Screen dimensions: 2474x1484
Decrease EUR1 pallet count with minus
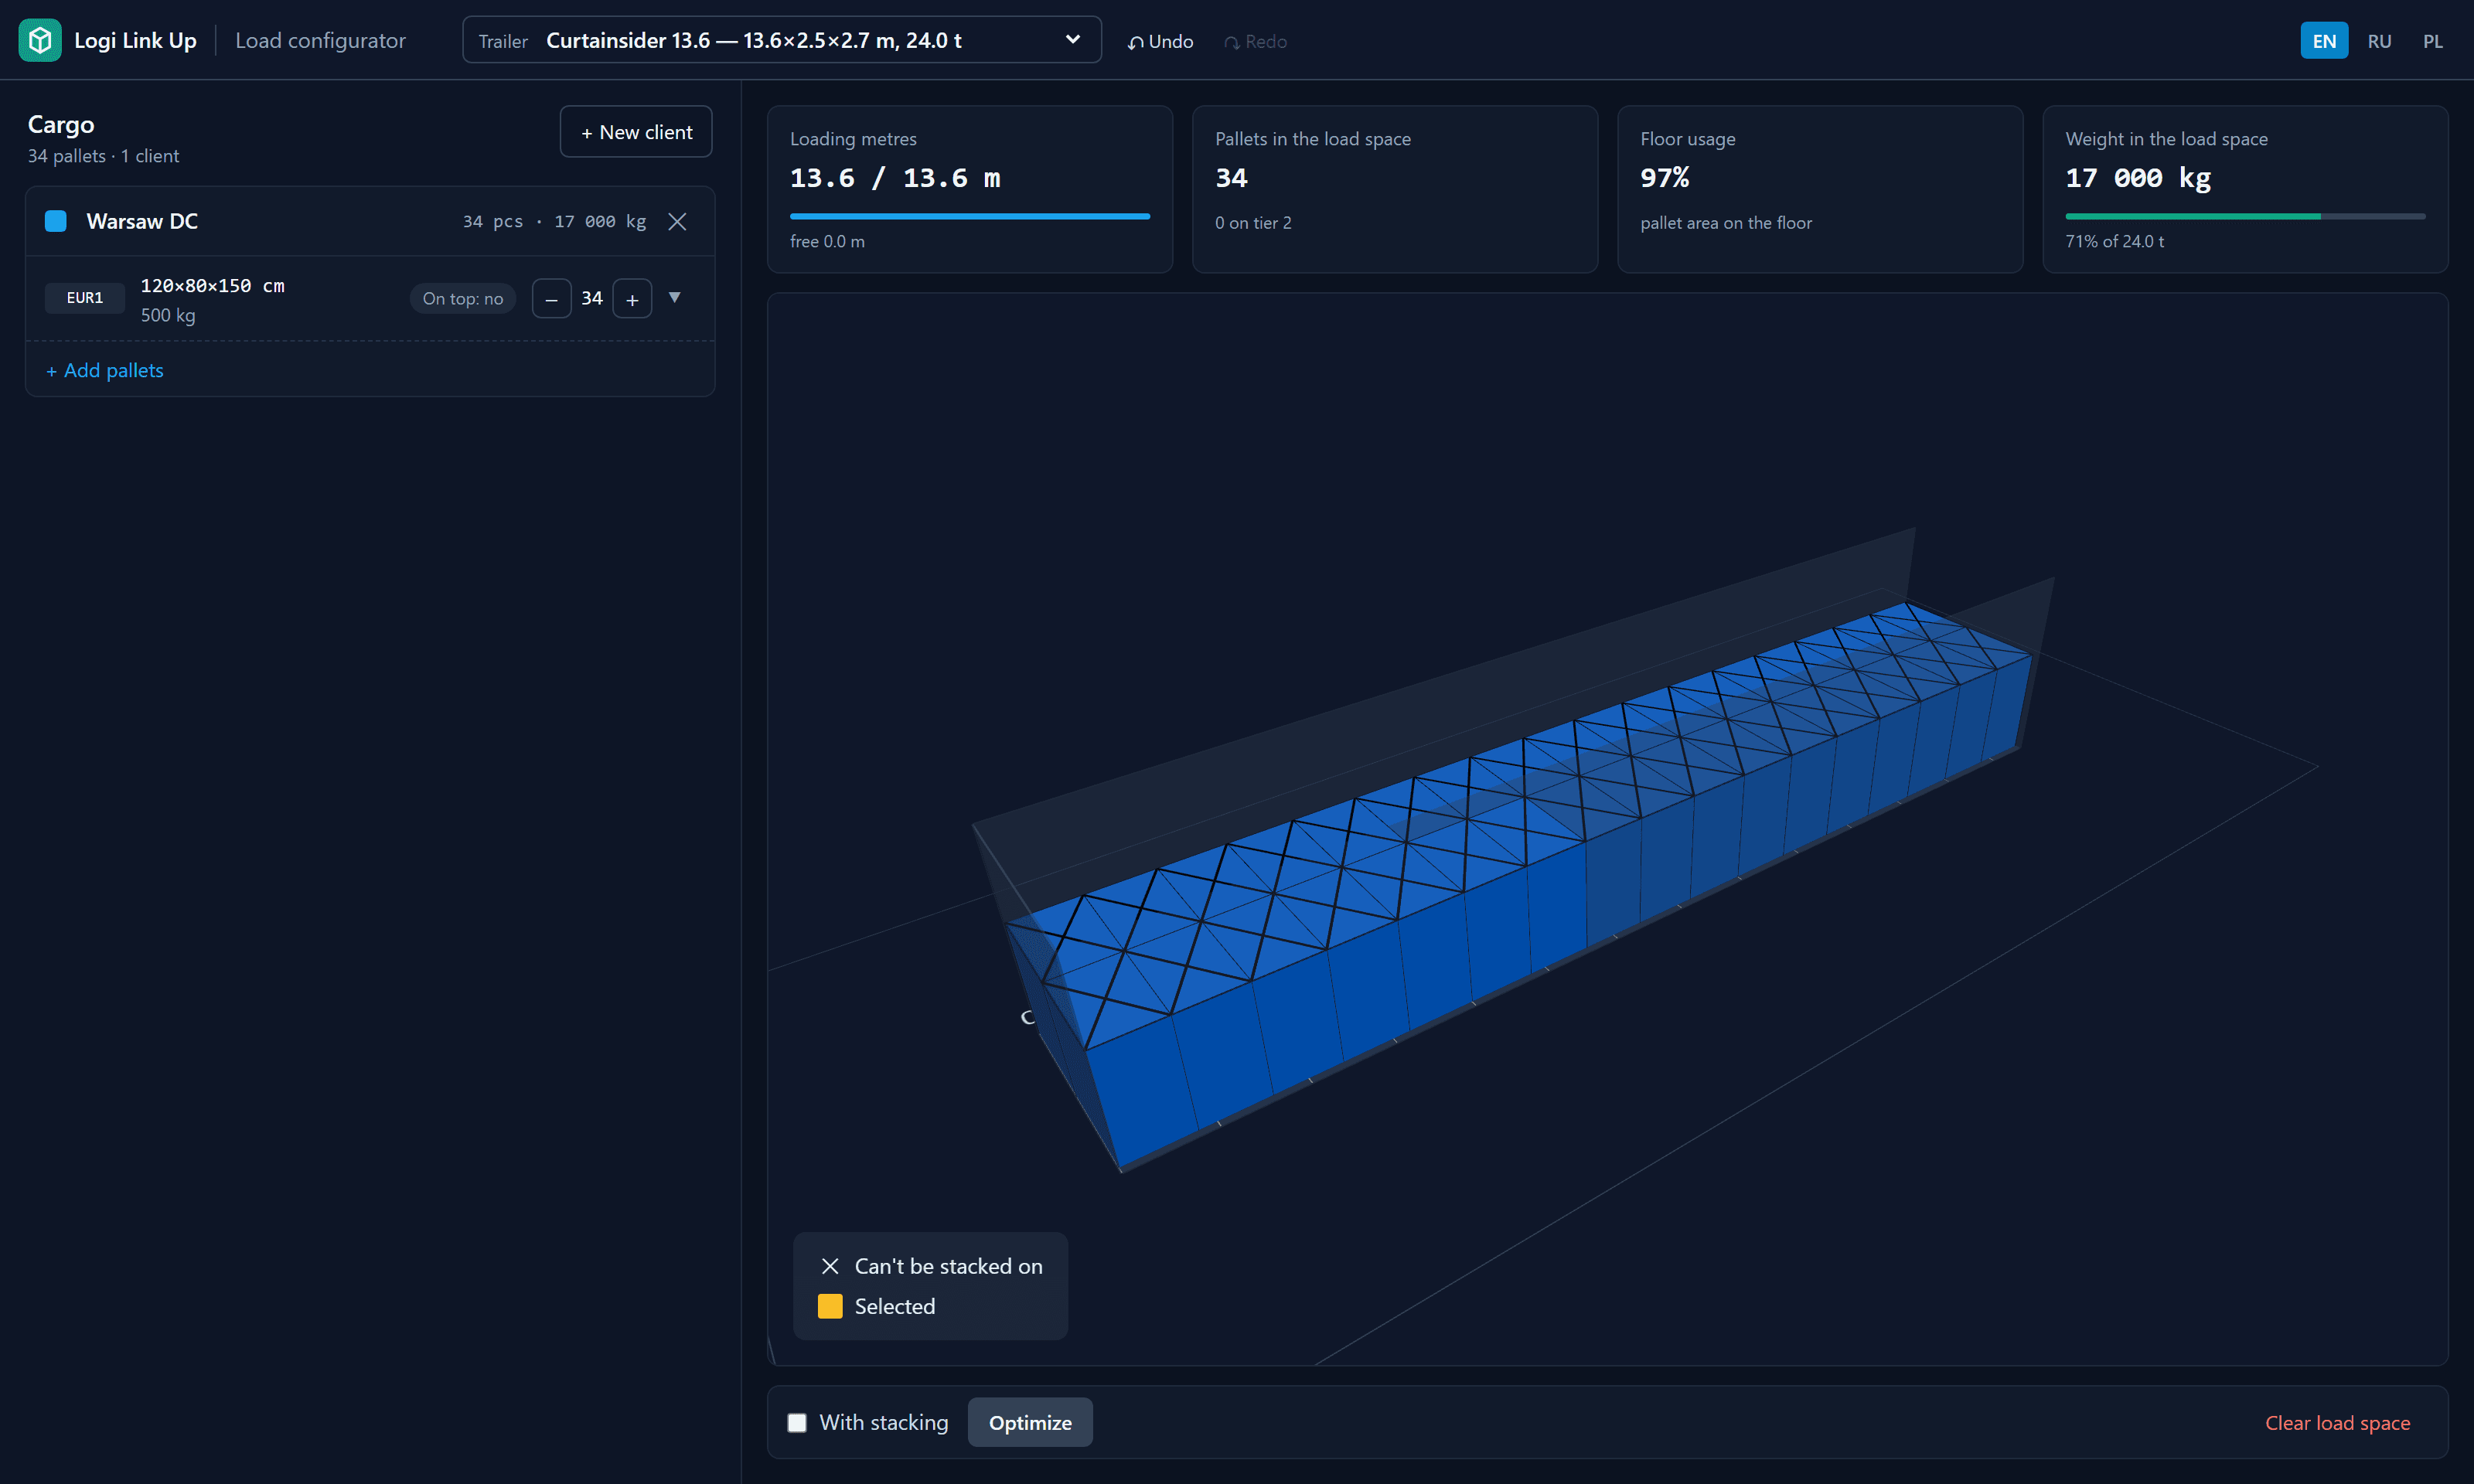click(x=551, y=298)
